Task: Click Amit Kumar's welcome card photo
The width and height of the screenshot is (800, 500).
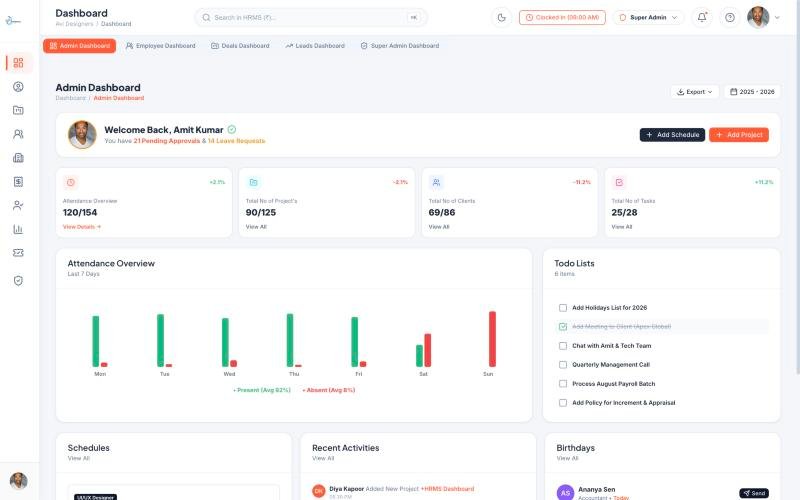Action: point(82,135)
